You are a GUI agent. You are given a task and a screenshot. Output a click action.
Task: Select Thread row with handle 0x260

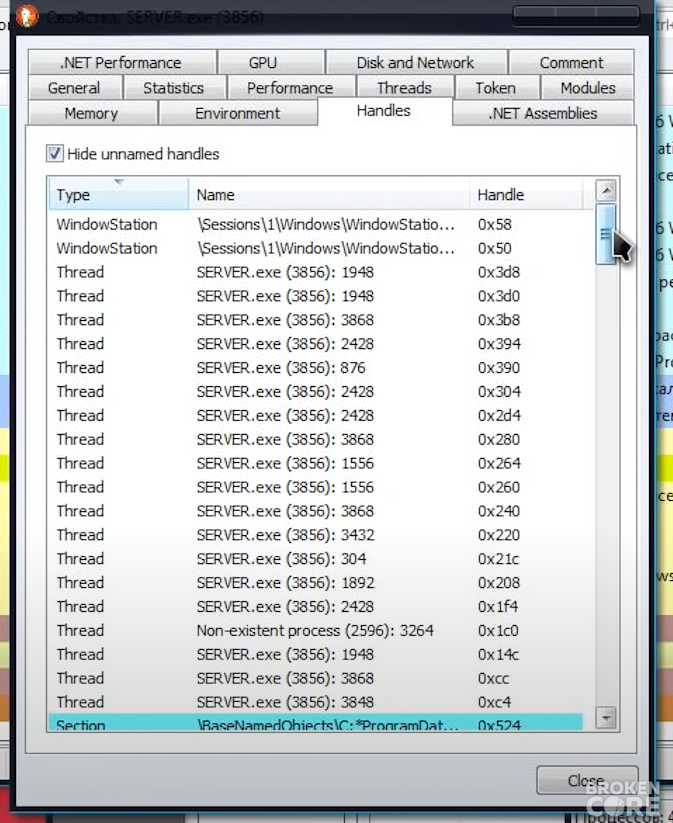click(316, 487)
